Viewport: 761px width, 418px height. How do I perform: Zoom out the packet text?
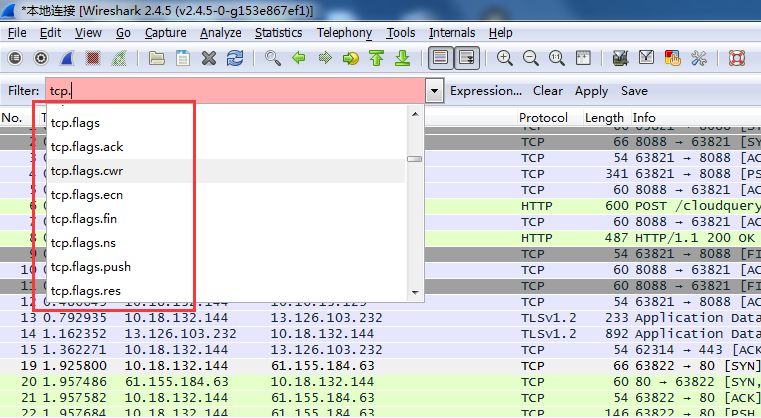530,59
